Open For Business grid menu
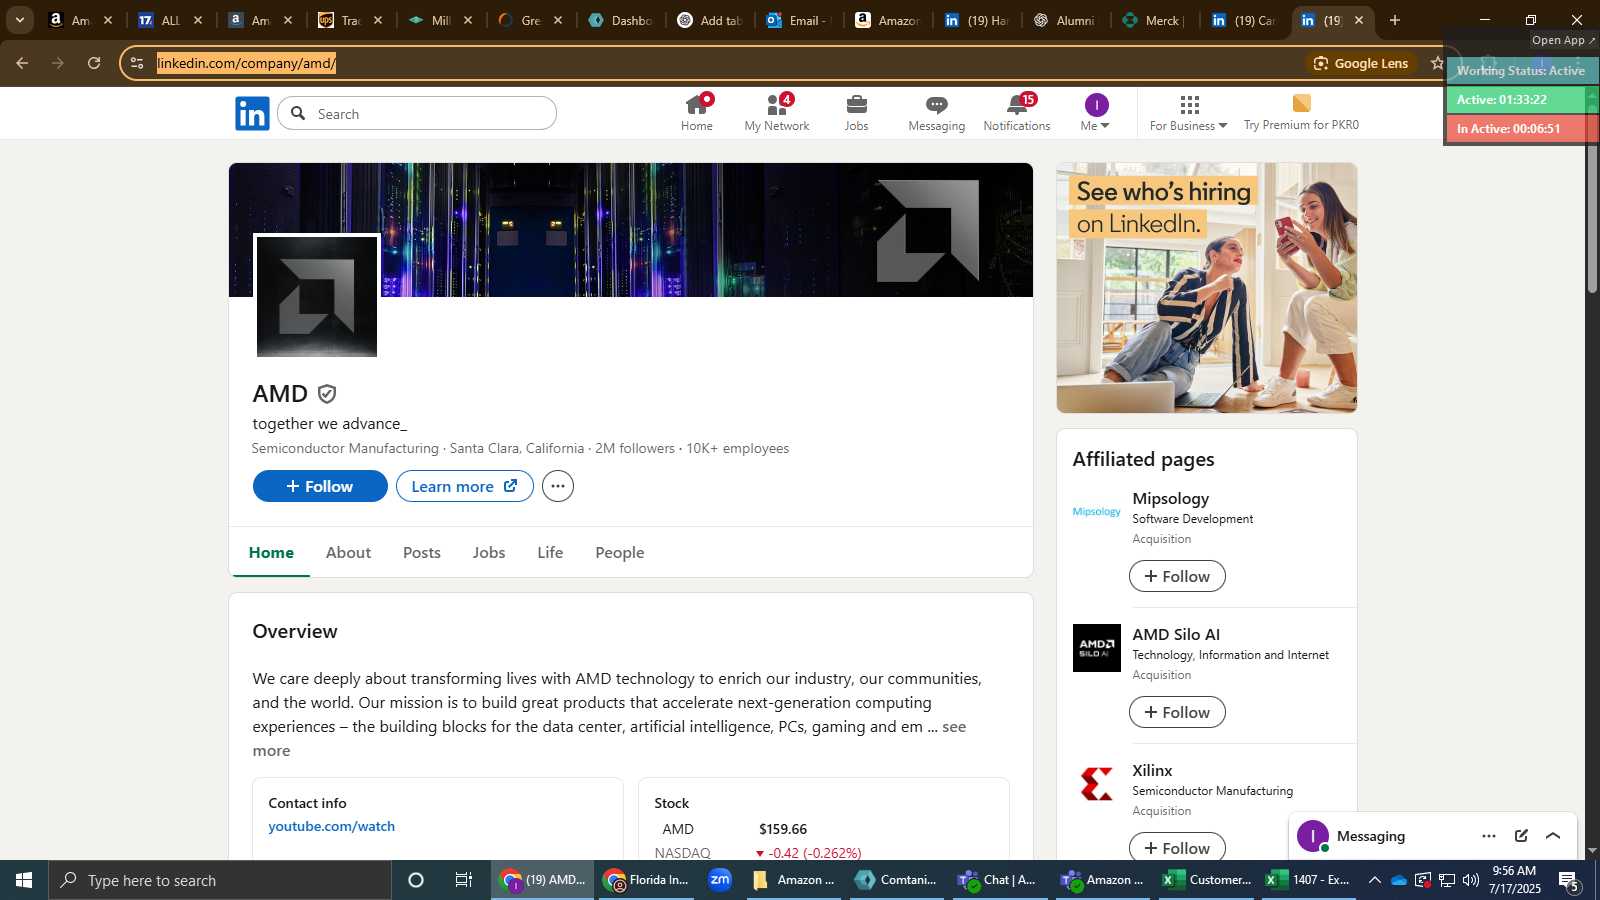 pos(1188,113)
